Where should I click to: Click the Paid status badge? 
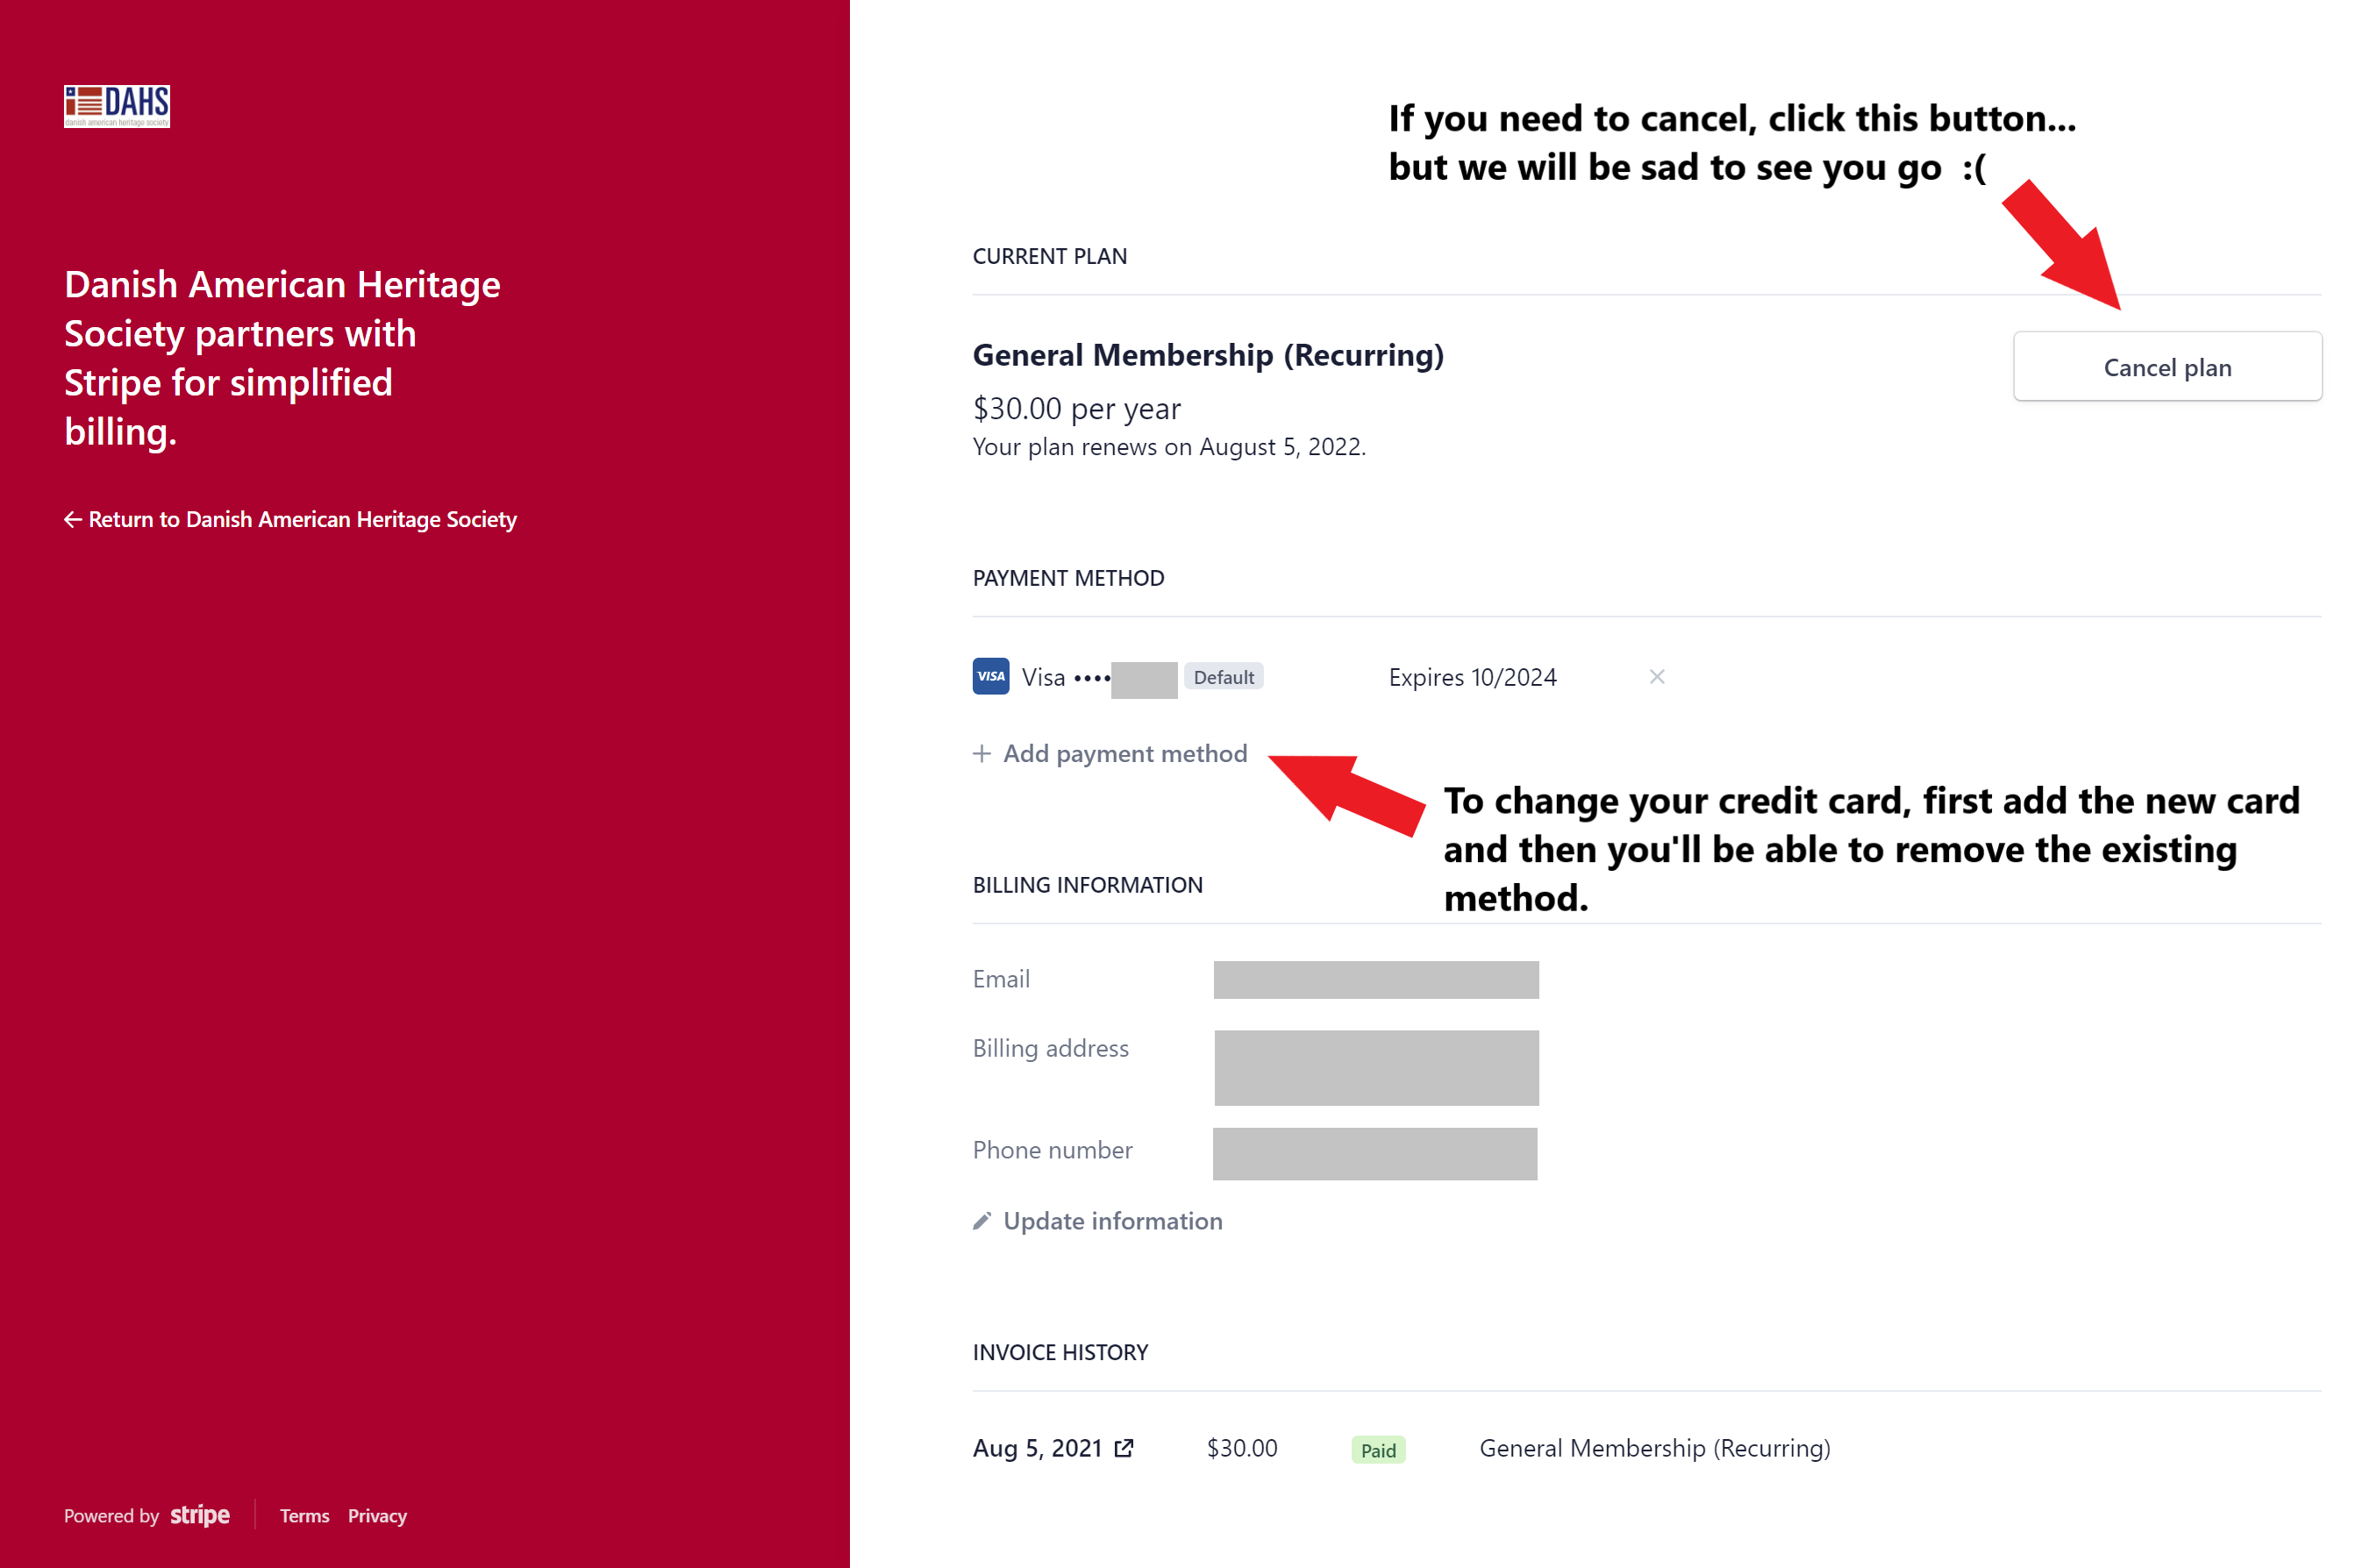1378,1450
